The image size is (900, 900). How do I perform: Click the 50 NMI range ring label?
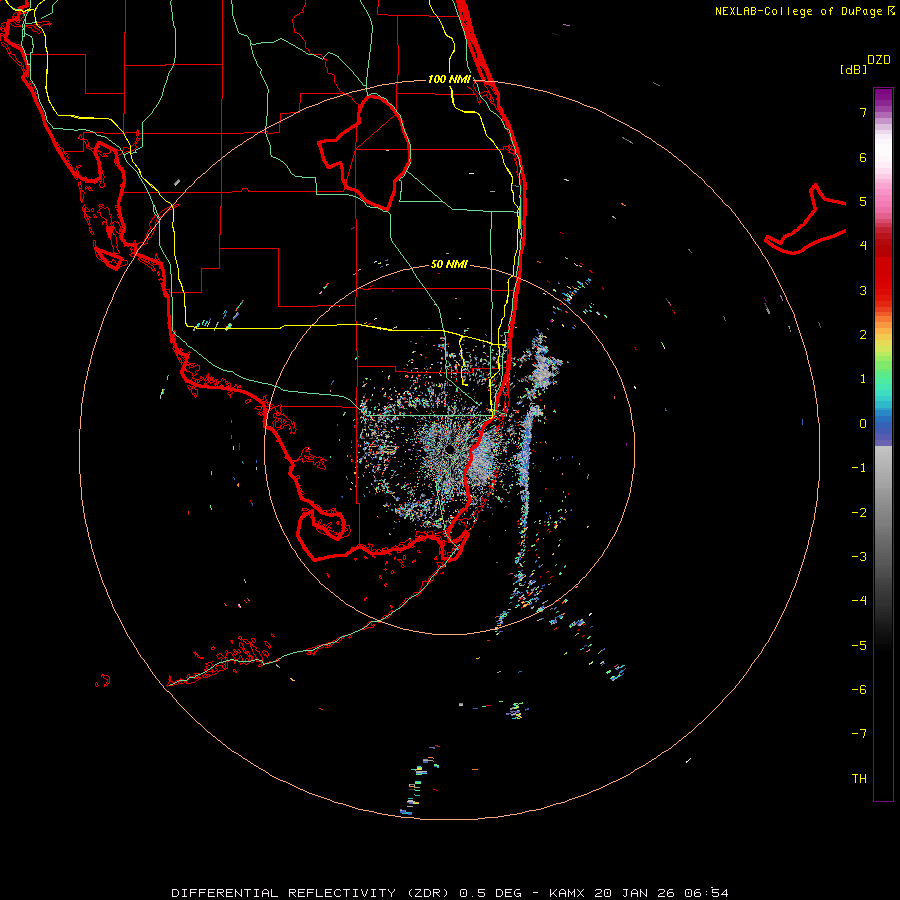[x=449, y=264]
